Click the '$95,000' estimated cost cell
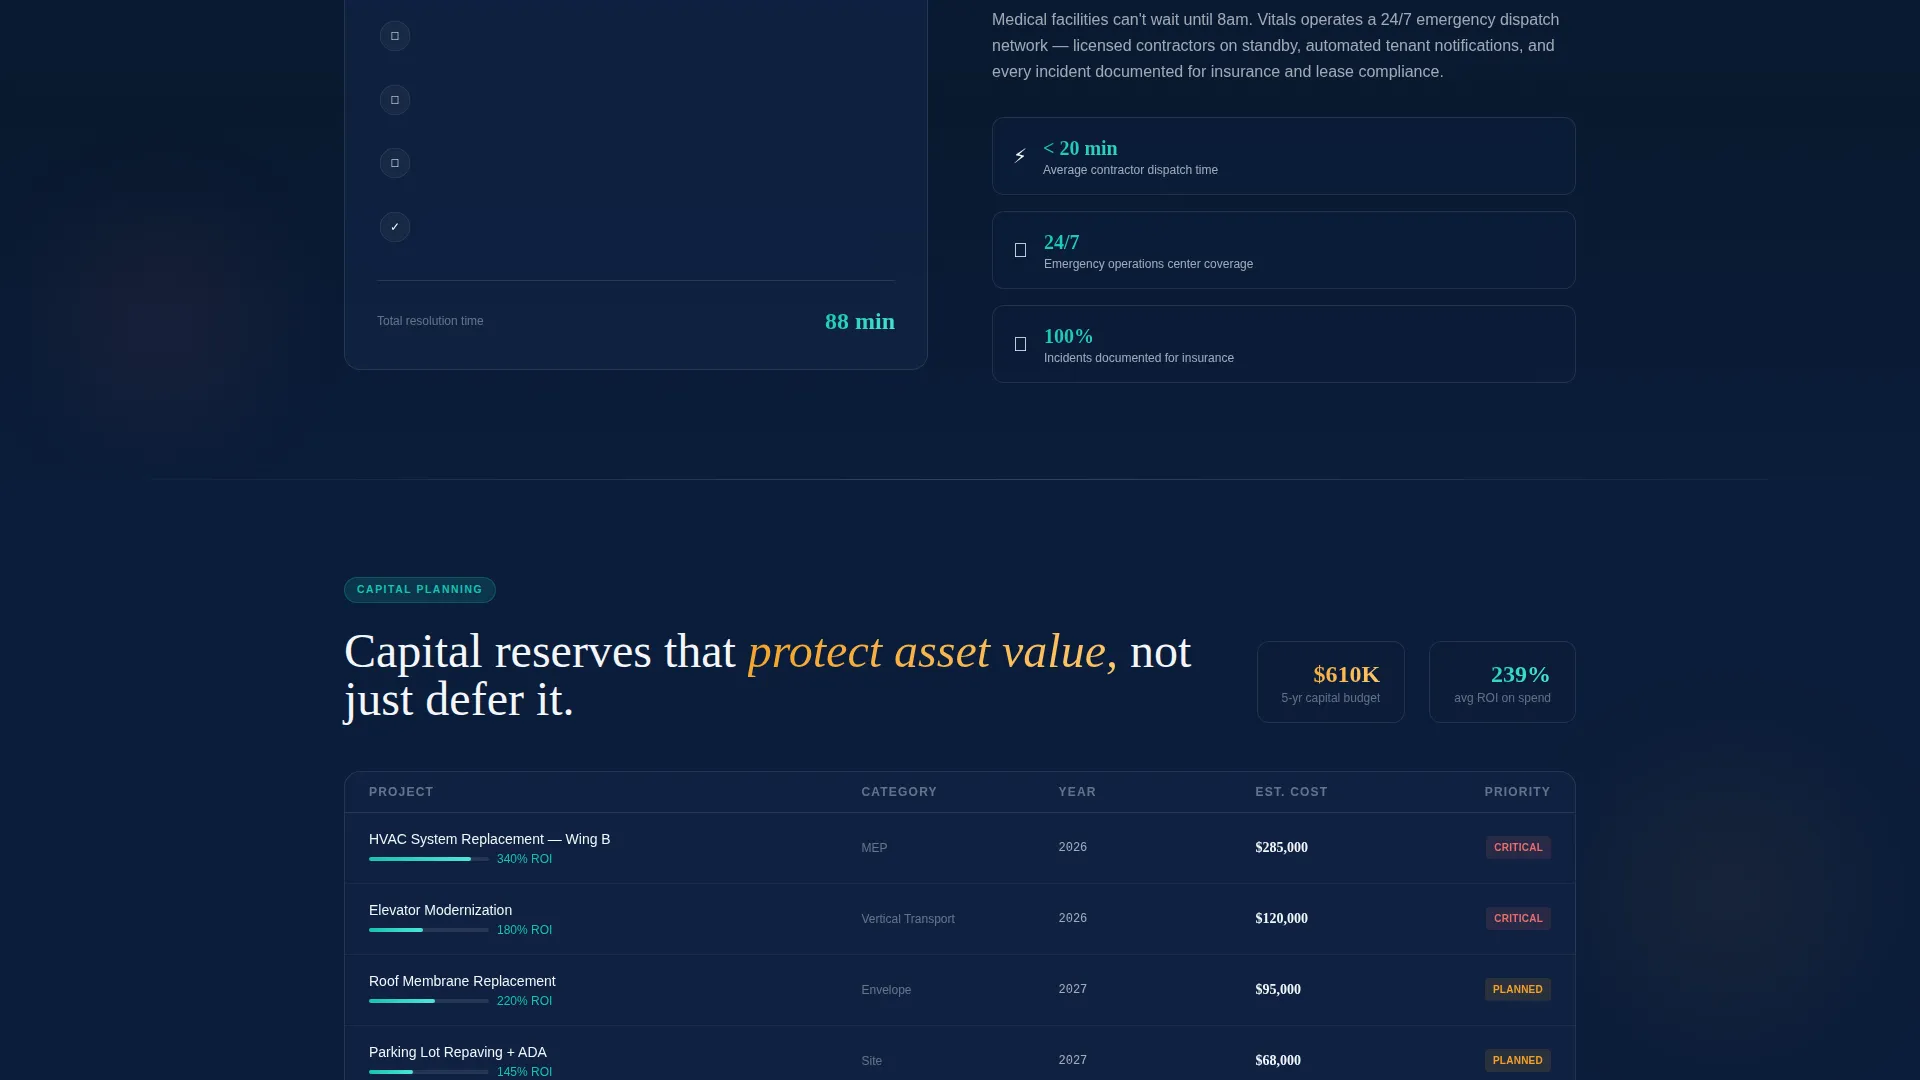Viewport: 1920px width, 1080px height. pyautogui.click(x=1278, y=990)
